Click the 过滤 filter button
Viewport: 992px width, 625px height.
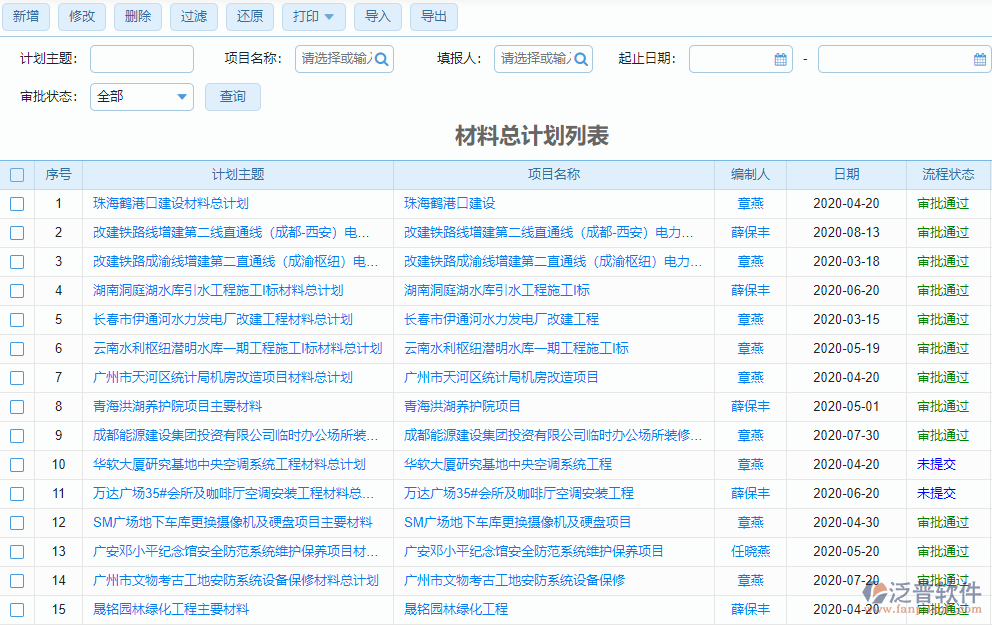[193, 17]
